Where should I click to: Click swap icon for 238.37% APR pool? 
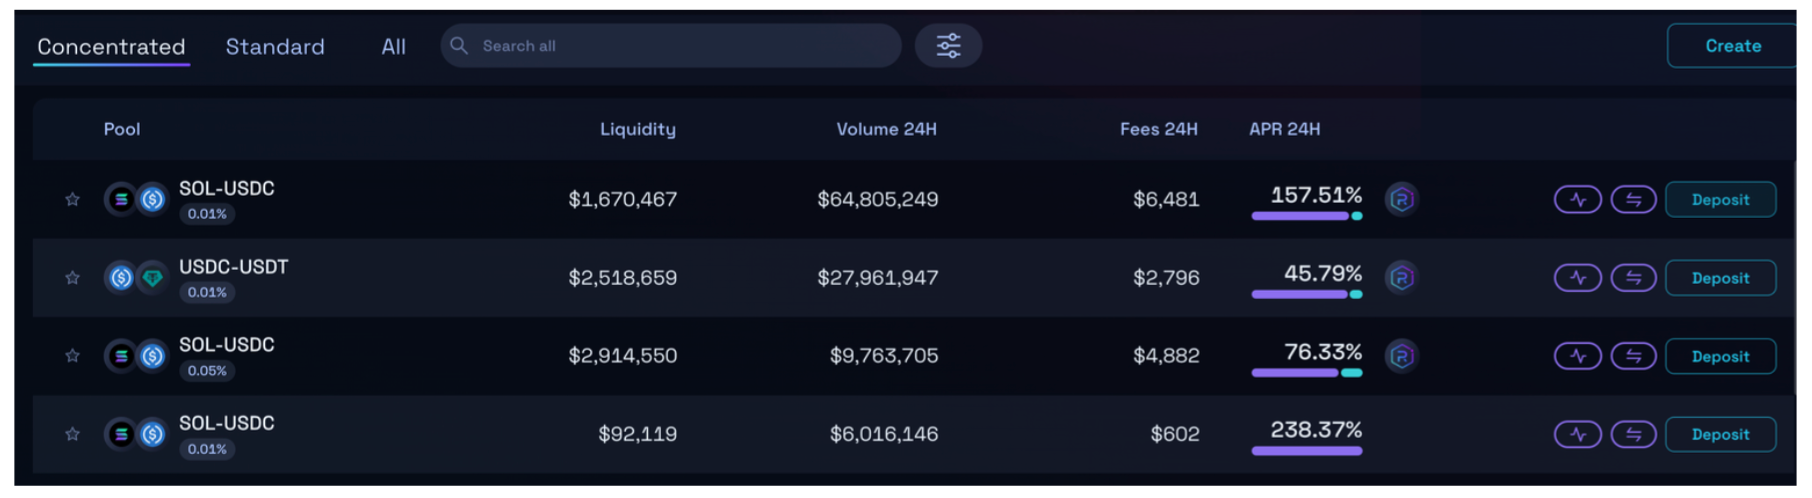click(1633, 434)
